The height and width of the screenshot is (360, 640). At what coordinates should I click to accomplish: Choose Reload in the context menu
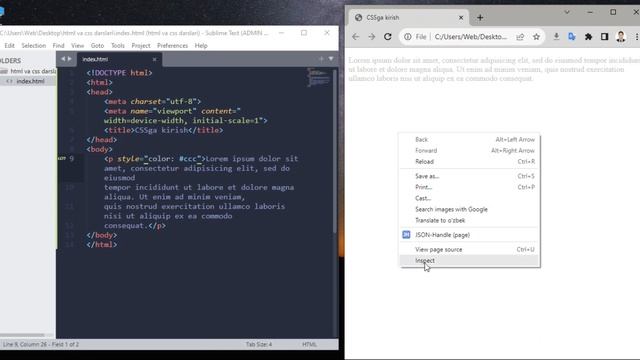pyautogui.click(x=469, y=162)
